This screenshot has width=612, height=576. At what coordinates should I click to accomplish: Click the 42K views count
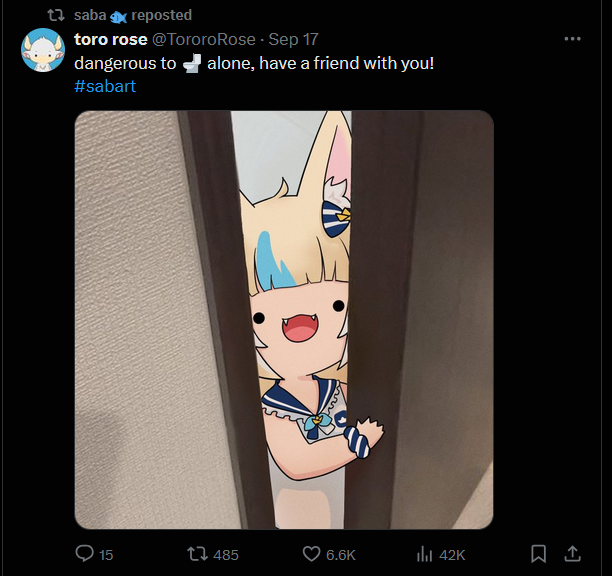(452, 555)
